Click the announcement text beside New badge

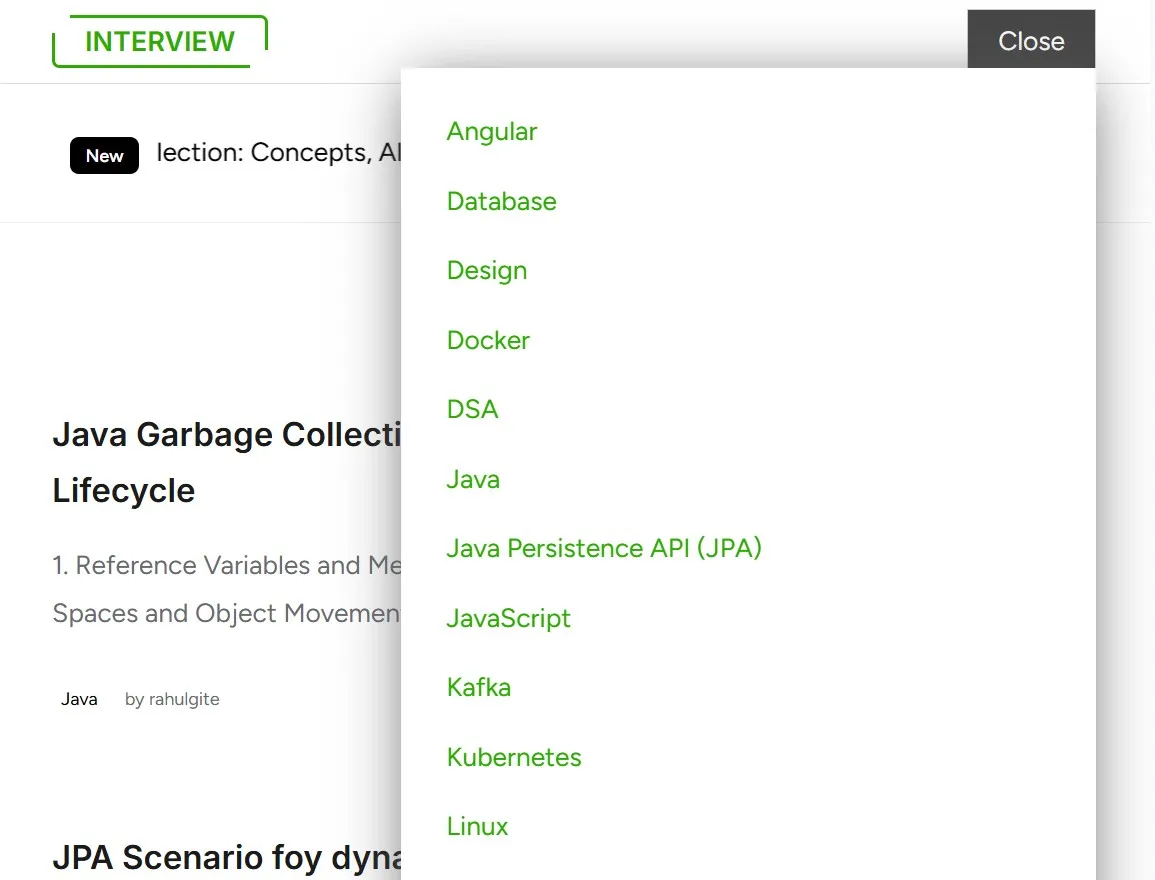point(278,152)
